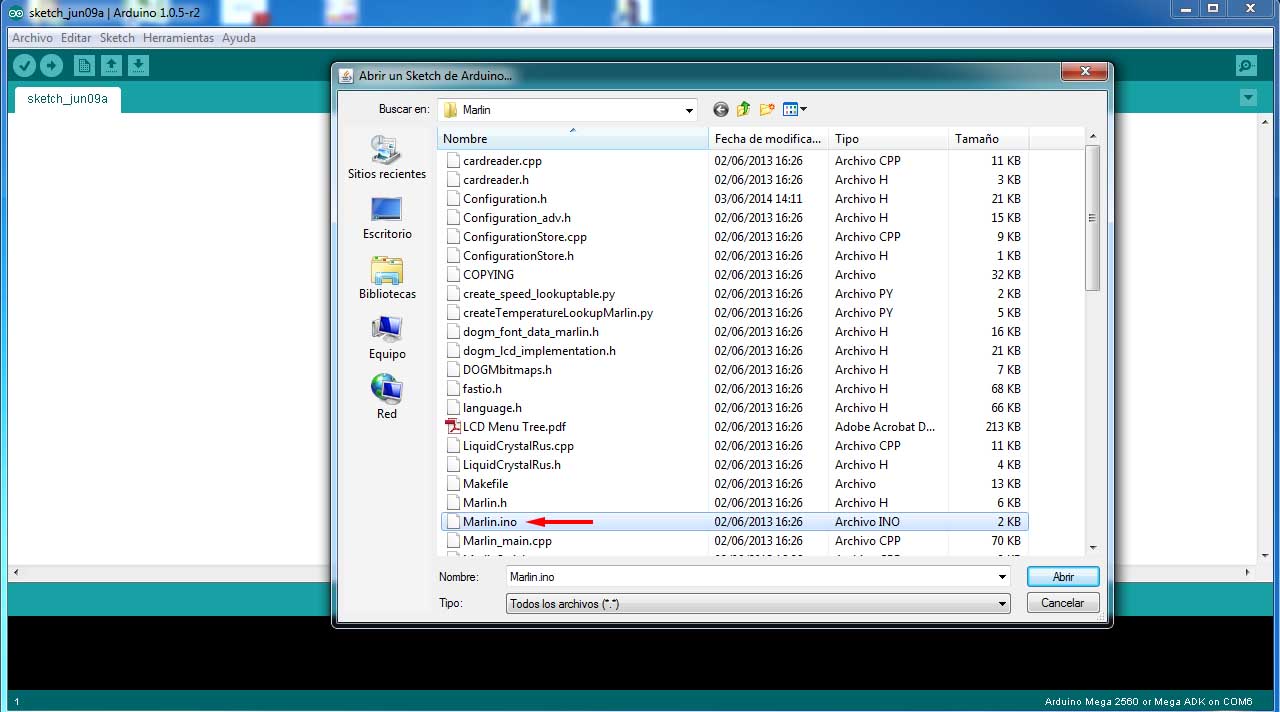1280x712 pixels.
Task: Select the file ConfigurationStore.cpp
Action: [524, 237]
